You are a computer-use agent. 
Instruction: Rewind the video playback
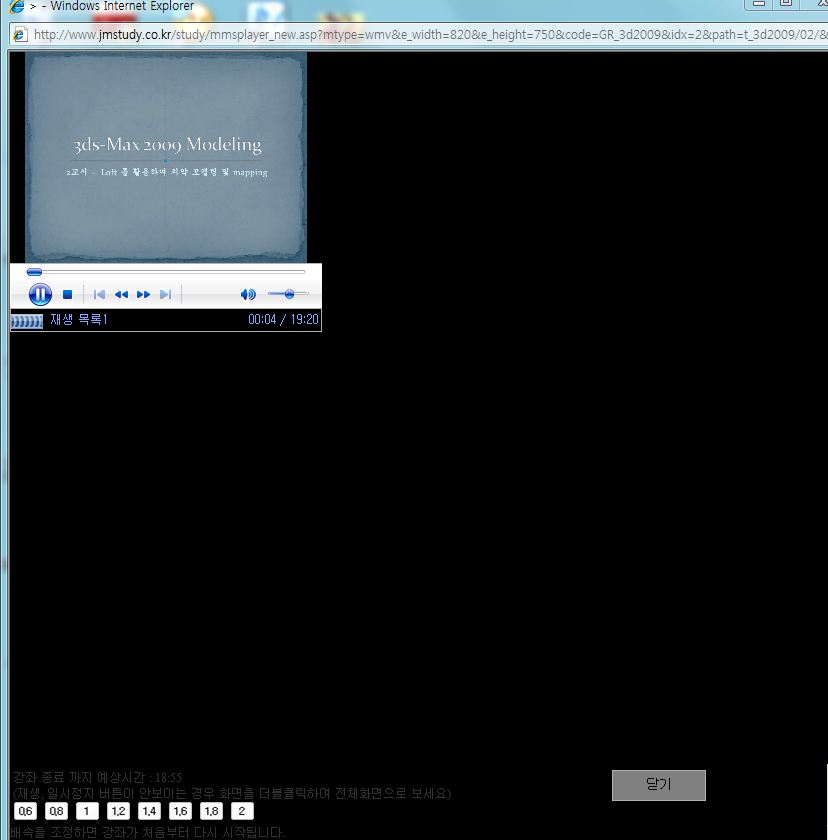pos(122,294)
